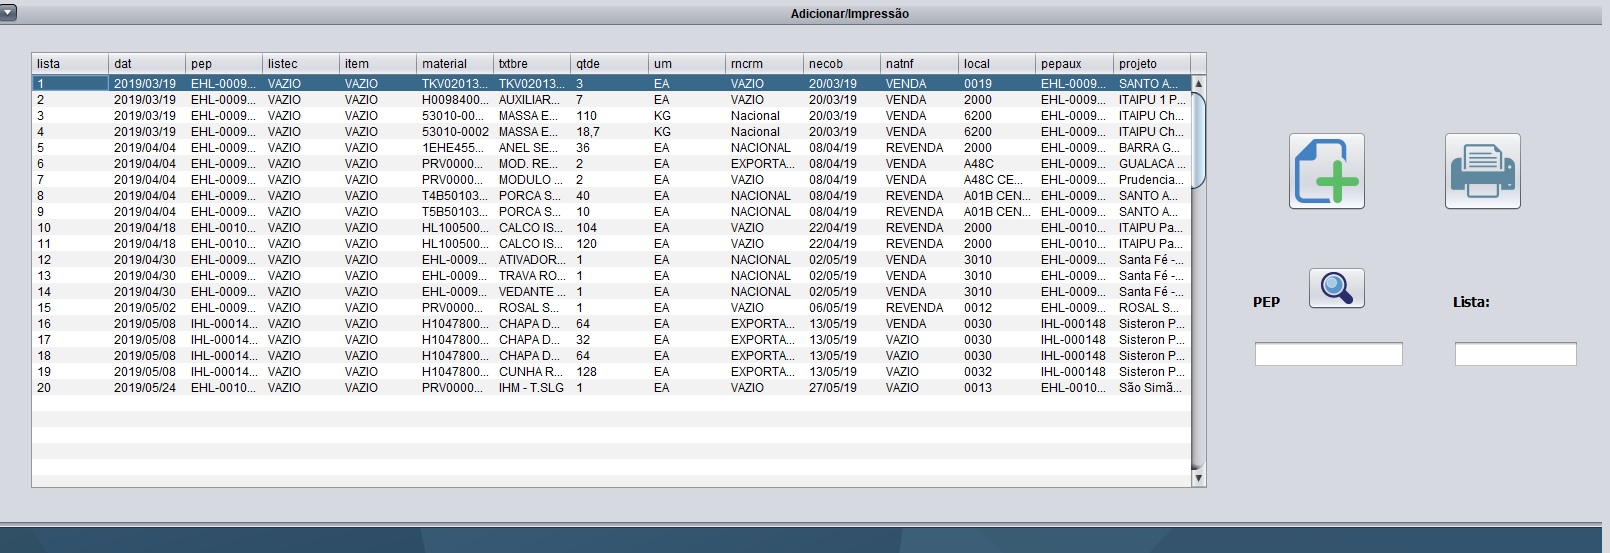
Task: Select the qtde cell showing 110
Action: [x=609, y=116]
